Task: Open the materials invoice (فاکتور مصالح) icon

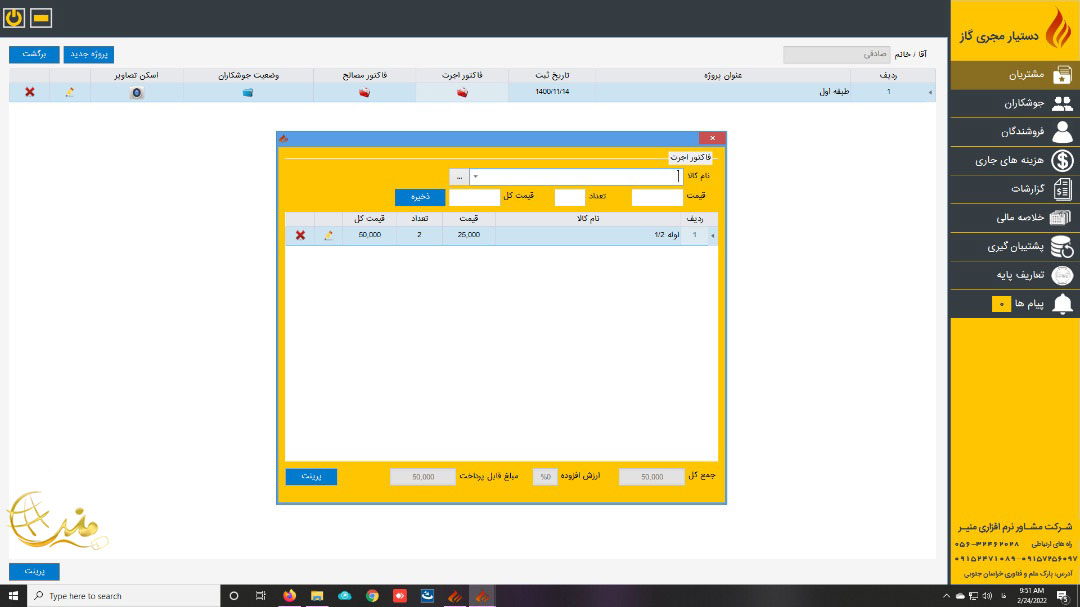Action: coord(365,92)
